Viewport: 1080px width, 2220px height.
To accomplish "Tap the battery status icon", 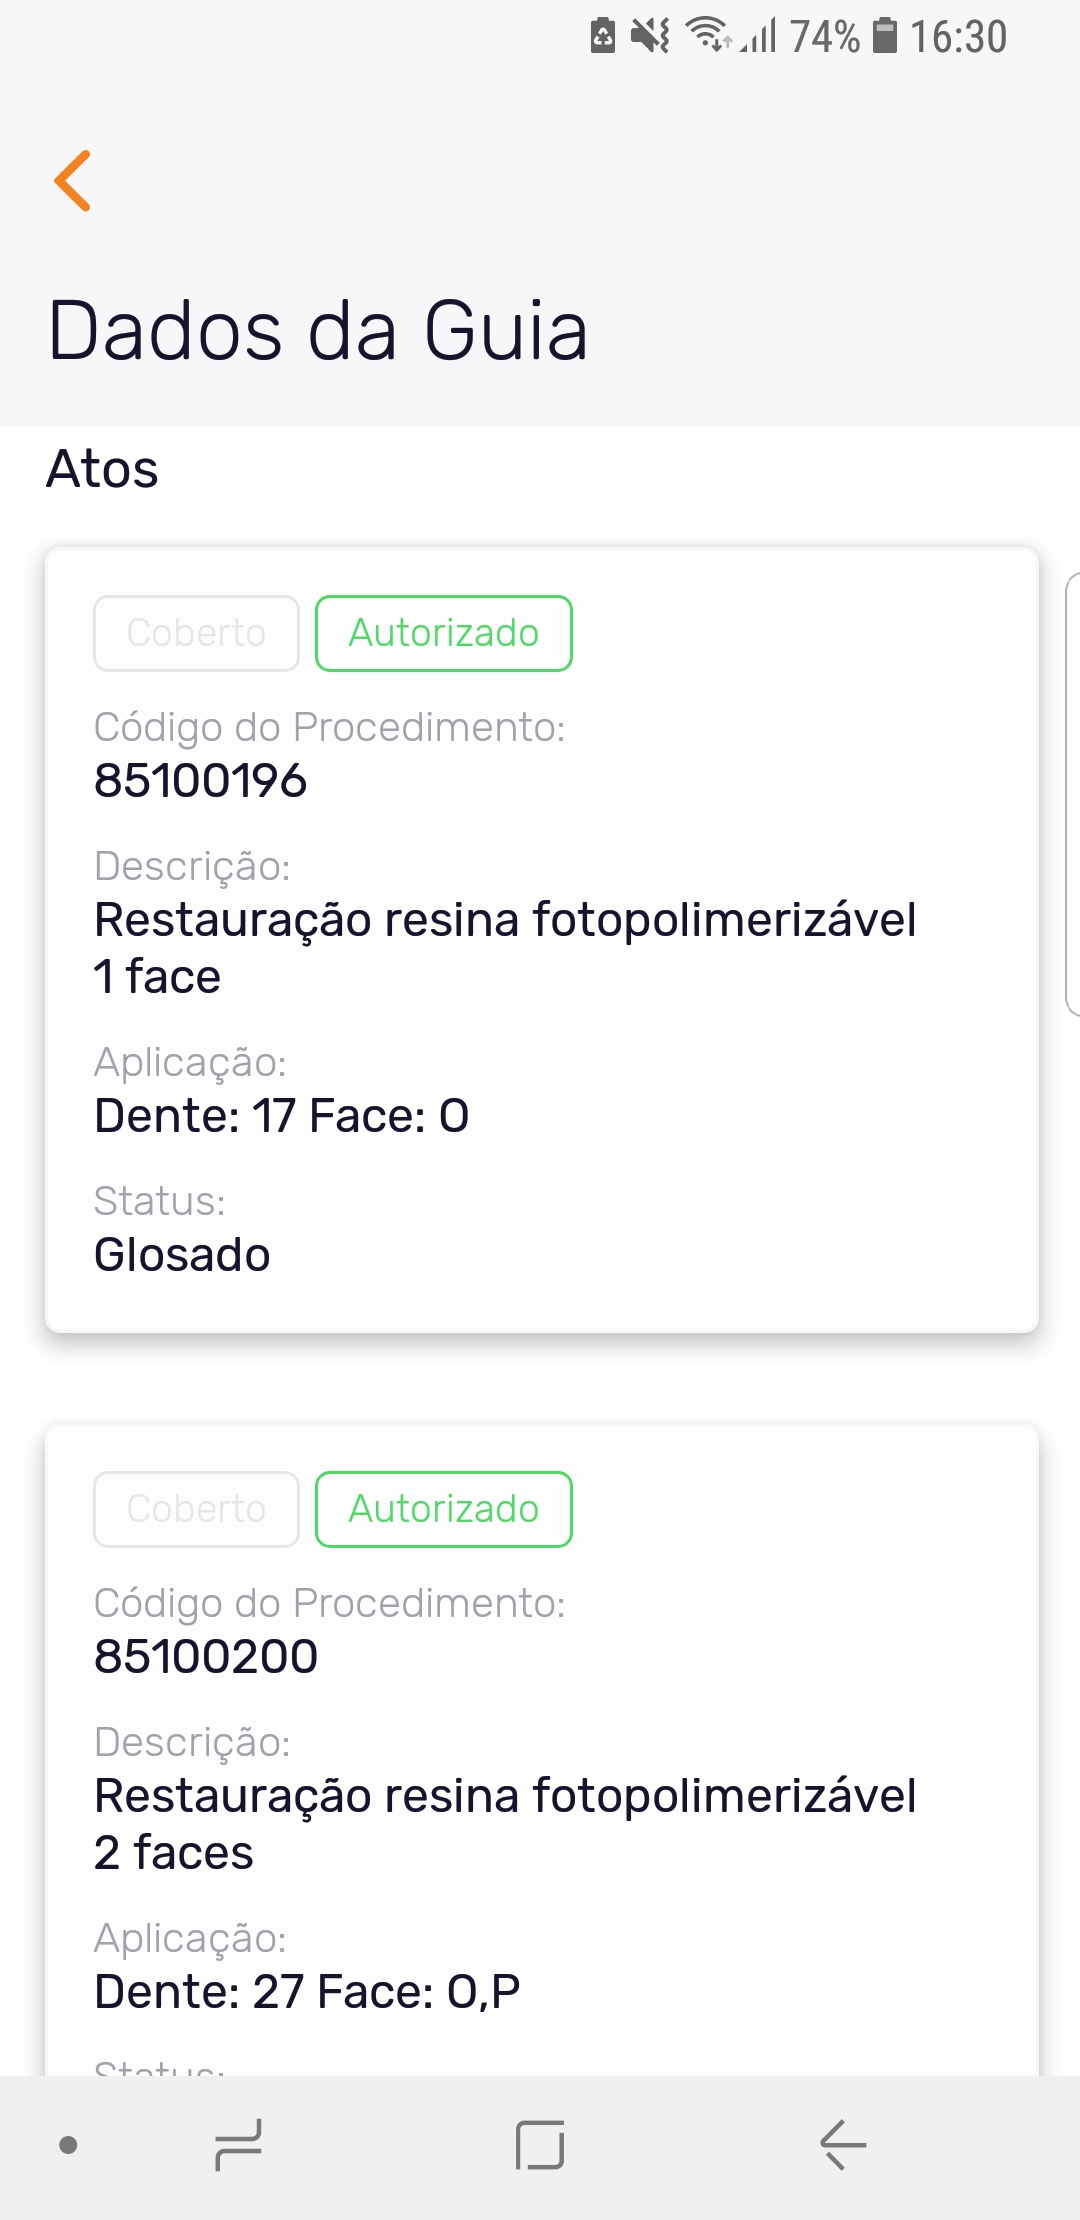I will click(x=885, y=36).
